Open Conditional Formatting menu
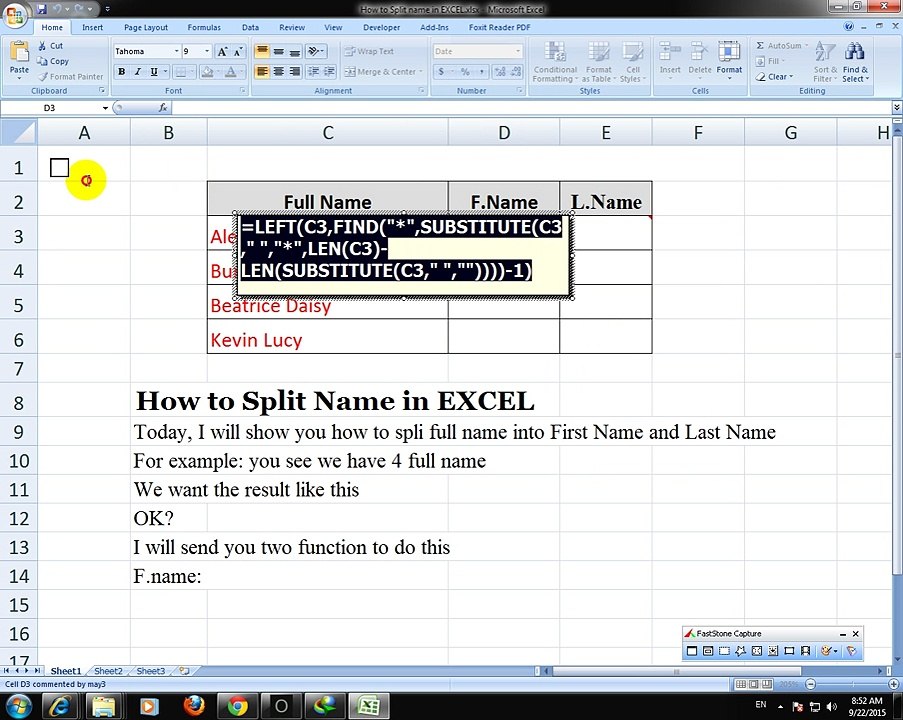Viewport: 903px width, 720px height. (x=555, y=62)
